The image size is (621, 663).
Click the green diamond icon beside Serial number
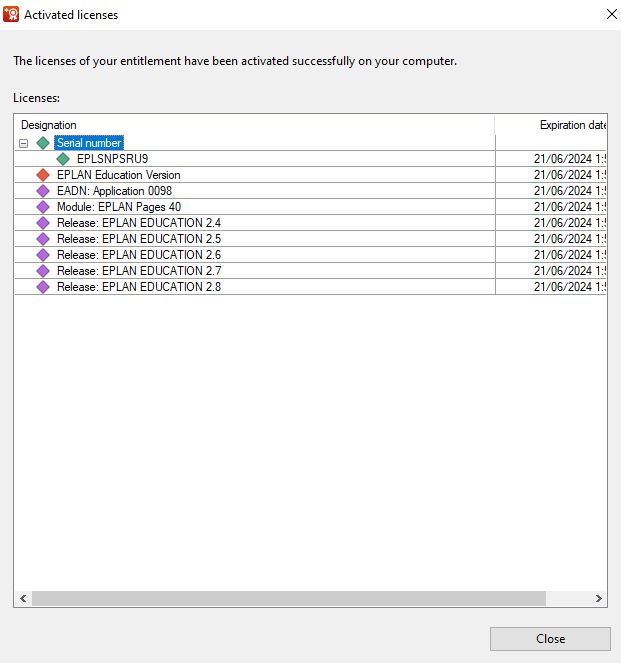[x=43, y=143]
